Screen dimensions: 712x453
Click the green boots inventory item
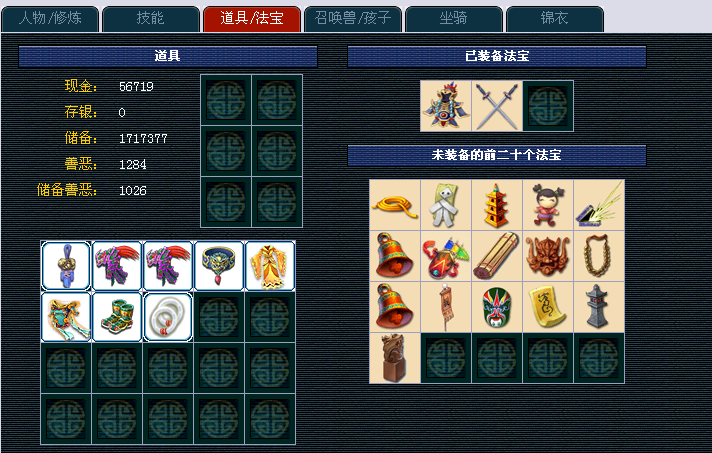pos(117,317)
